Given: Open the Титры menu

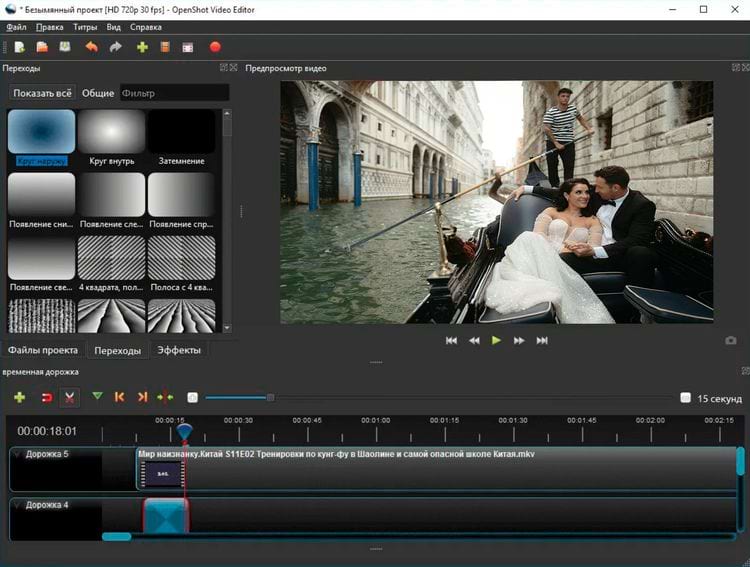Looking at the screenshot, I should tap(85, 27).
